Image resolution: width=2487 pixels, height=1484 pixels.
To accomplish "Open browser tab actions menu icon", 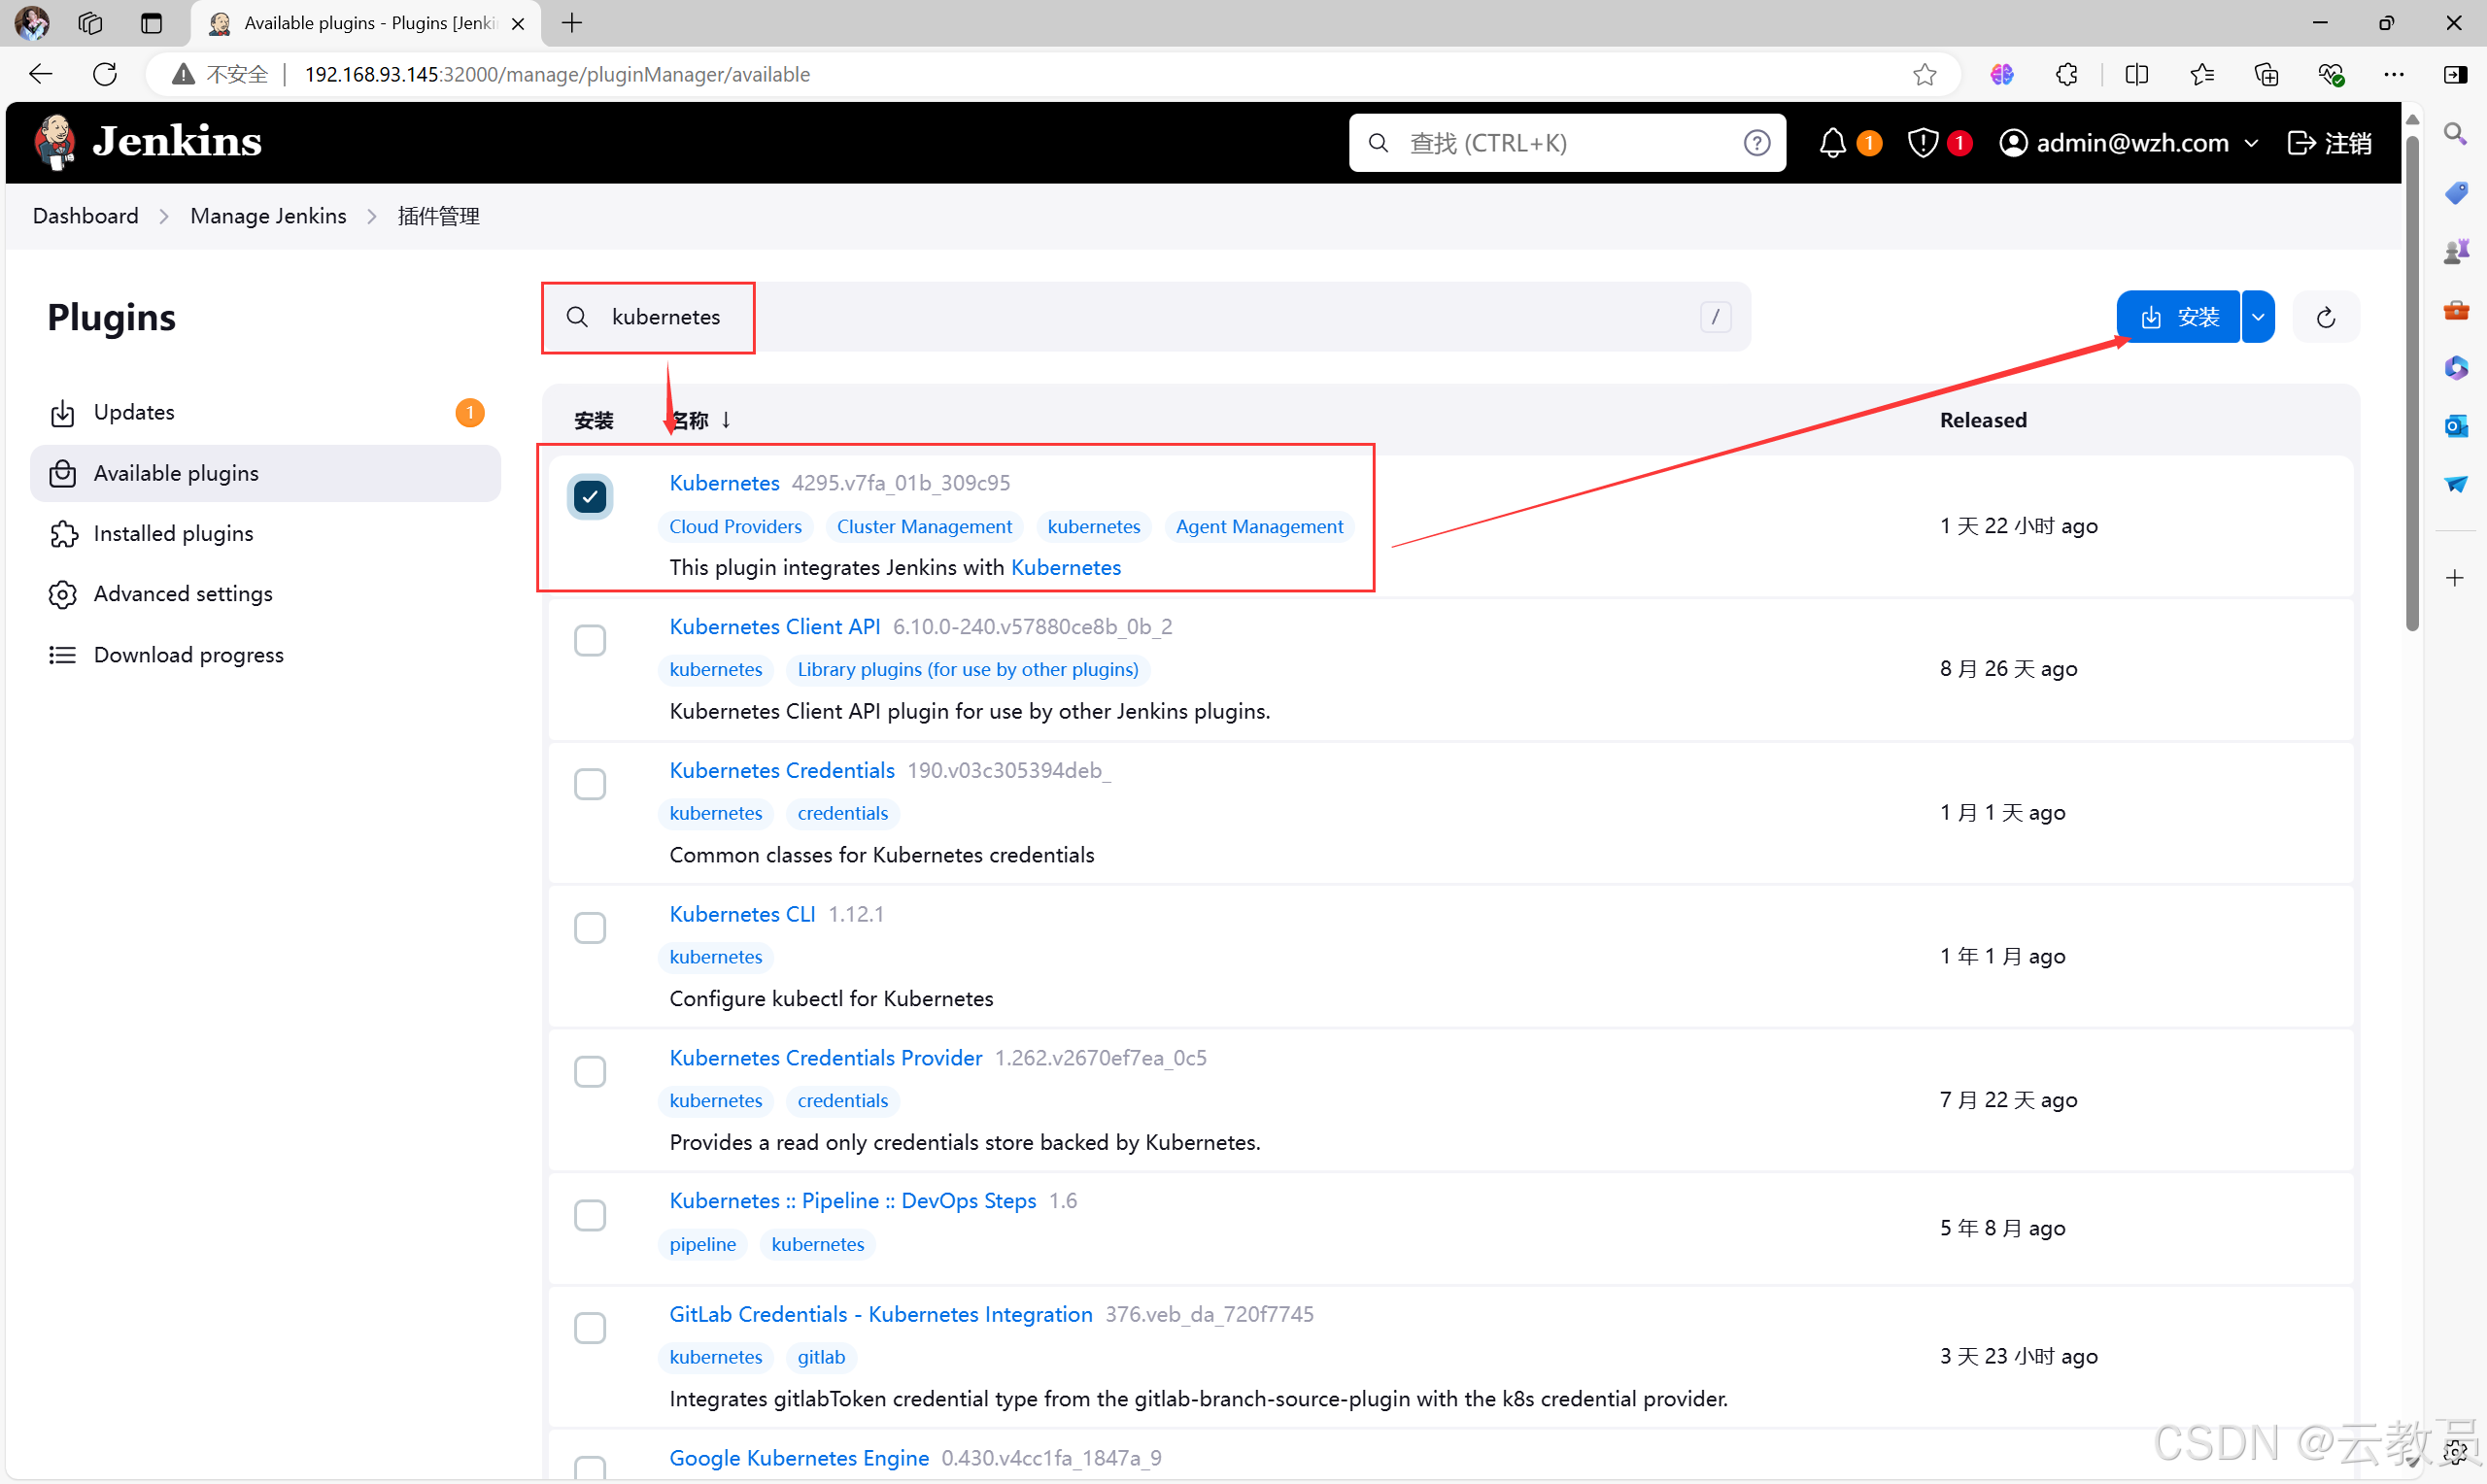I will coord(151,22).
